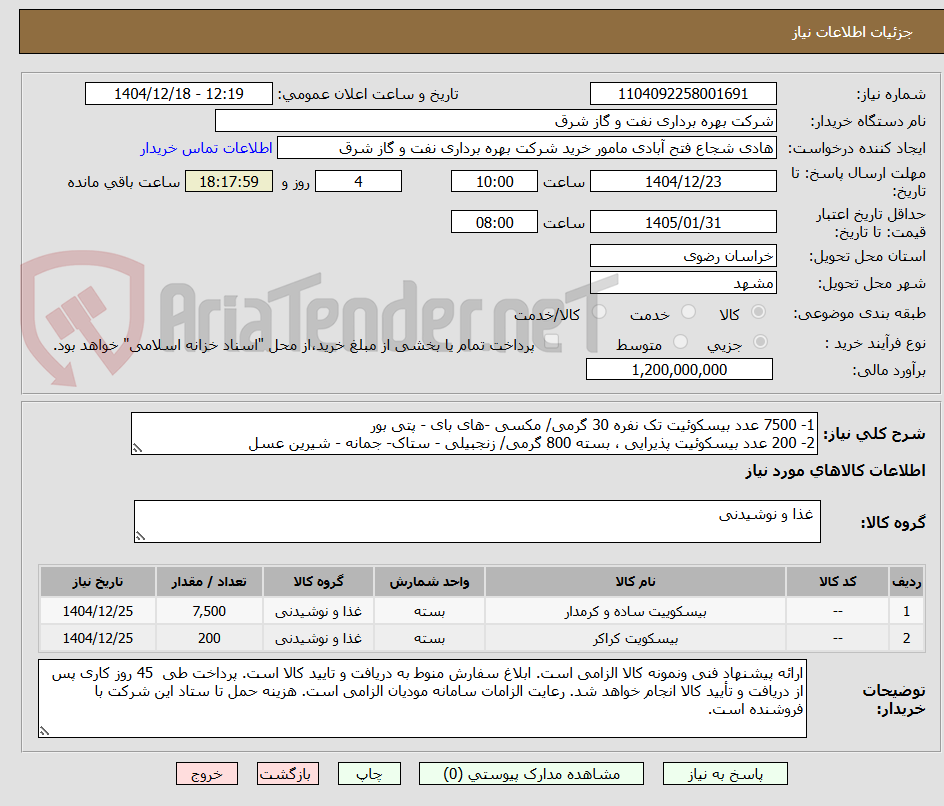944x806 pixels.
Task: Click the unit cell 'بسته' in row 1
Action: (x=429, y=612)
